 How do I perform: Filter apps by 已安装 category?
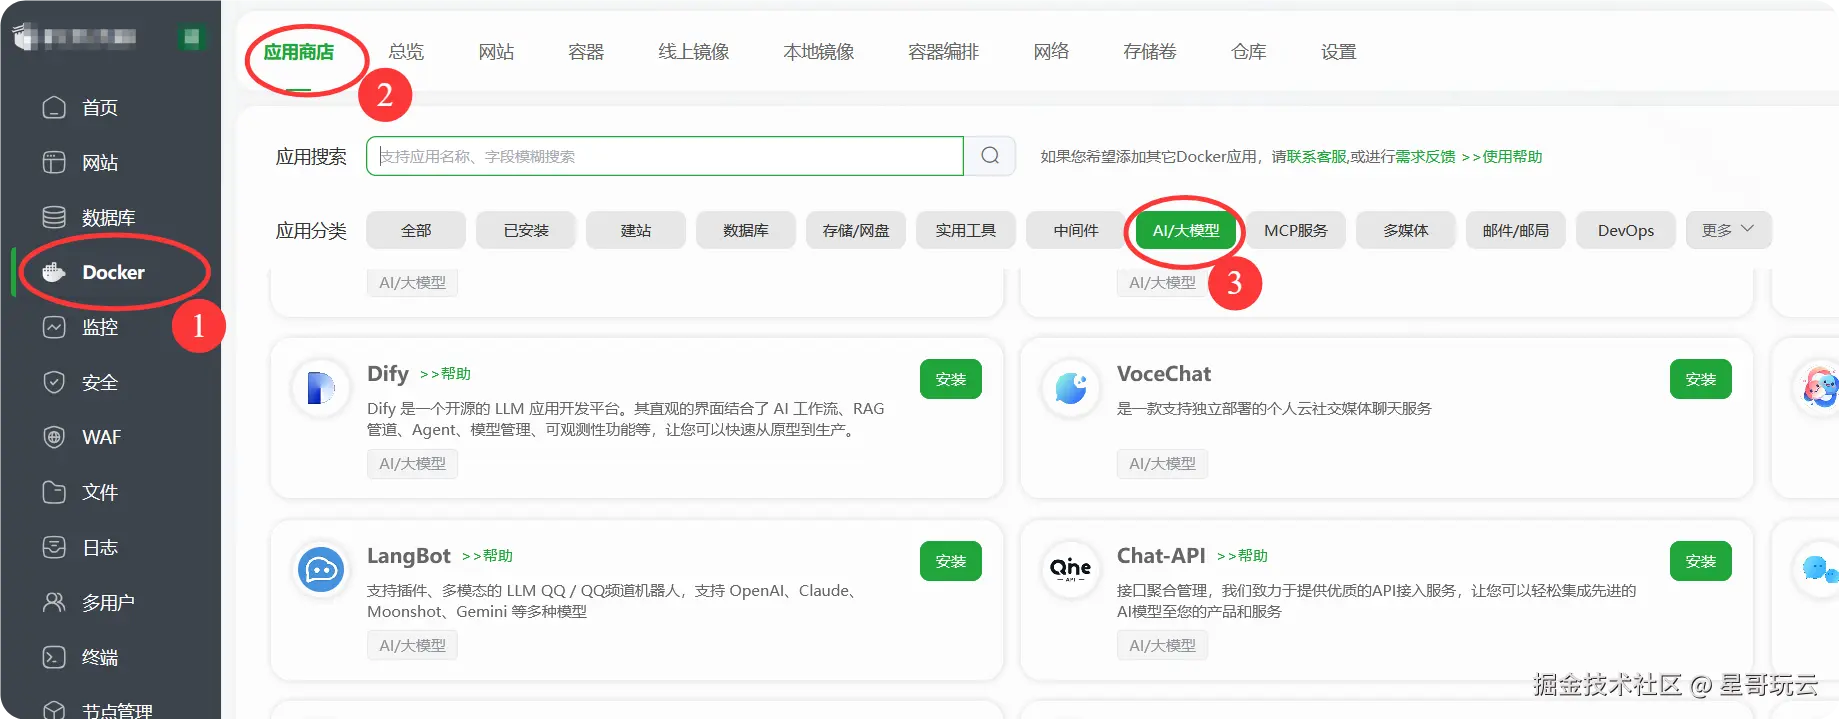pyautogui.click(x=526, y=230)
